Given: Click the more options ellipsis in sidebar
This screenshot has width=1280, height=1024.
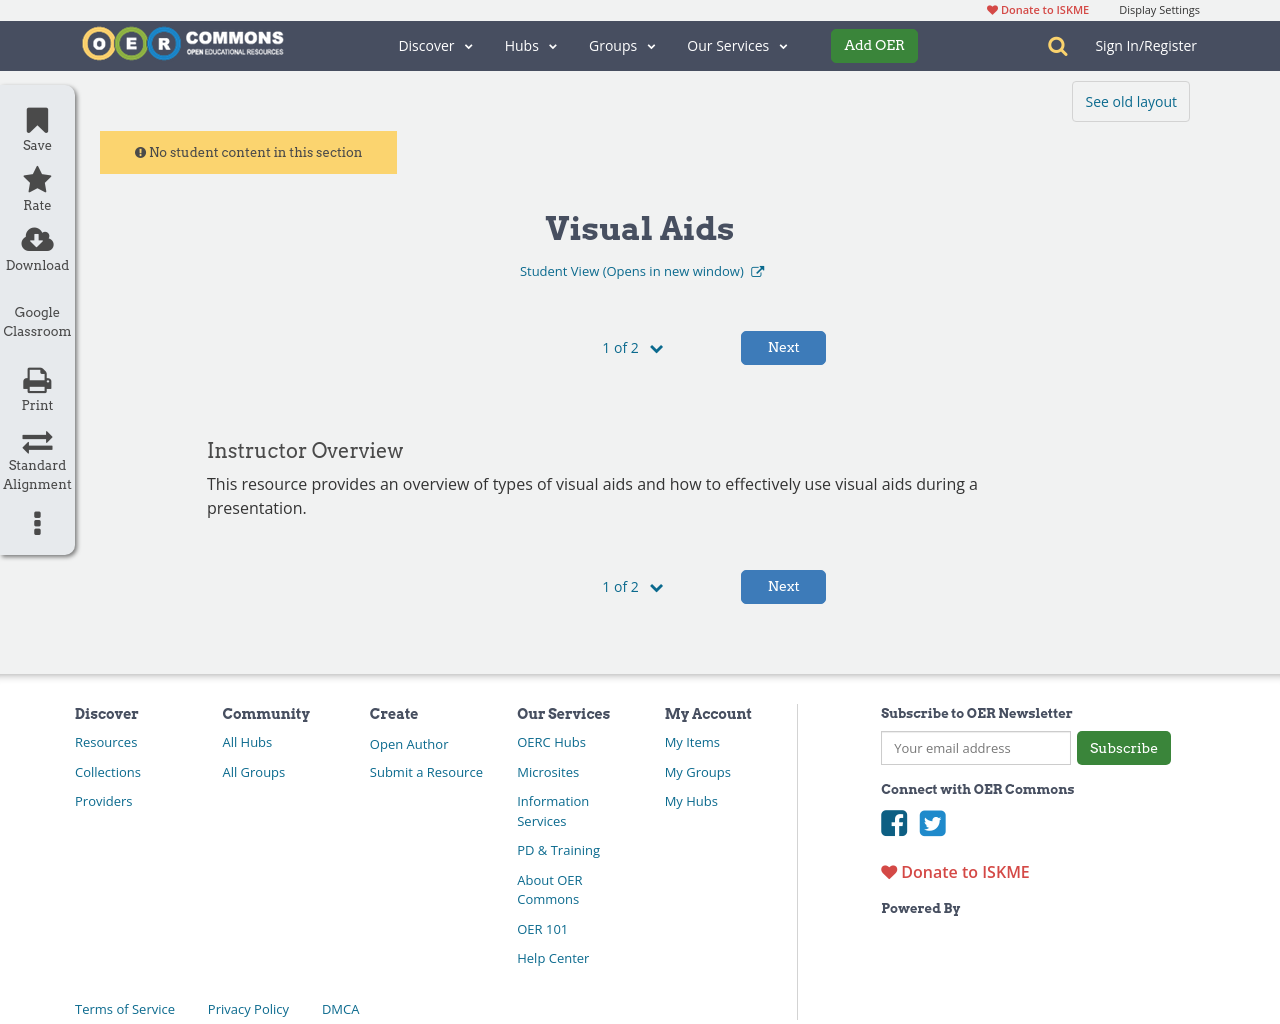Looking at the screenshot, I should click(36, 521).
